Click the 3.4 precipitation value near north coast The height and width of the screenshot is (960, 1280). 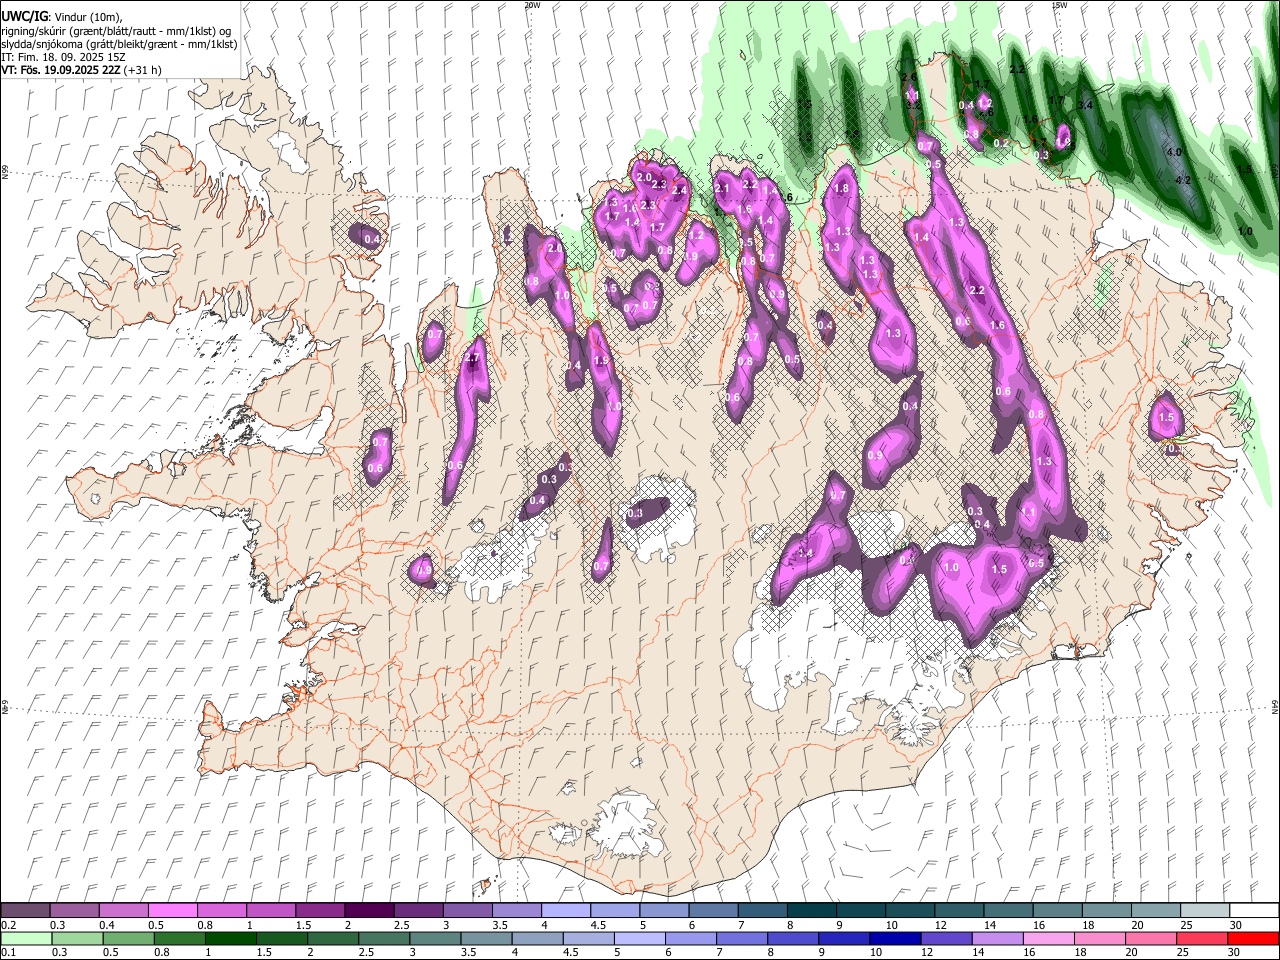1086,104
